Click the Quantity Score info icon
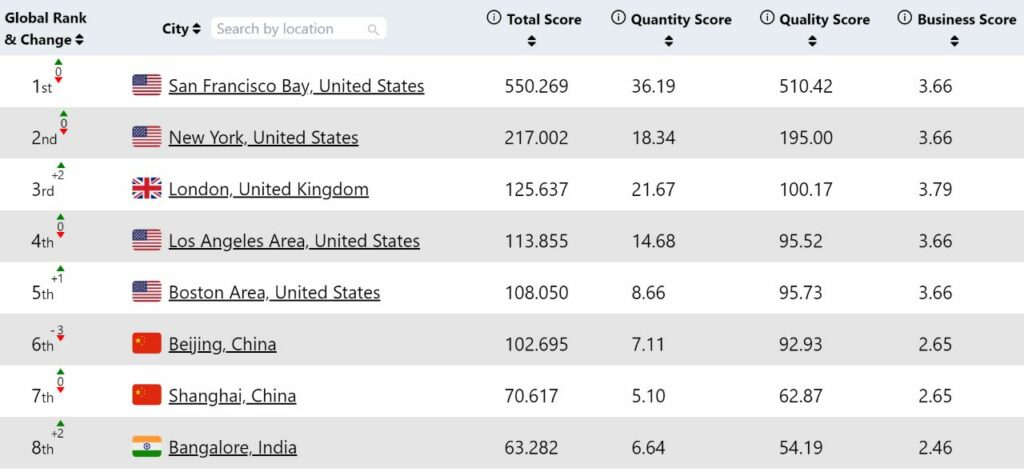 618,18
